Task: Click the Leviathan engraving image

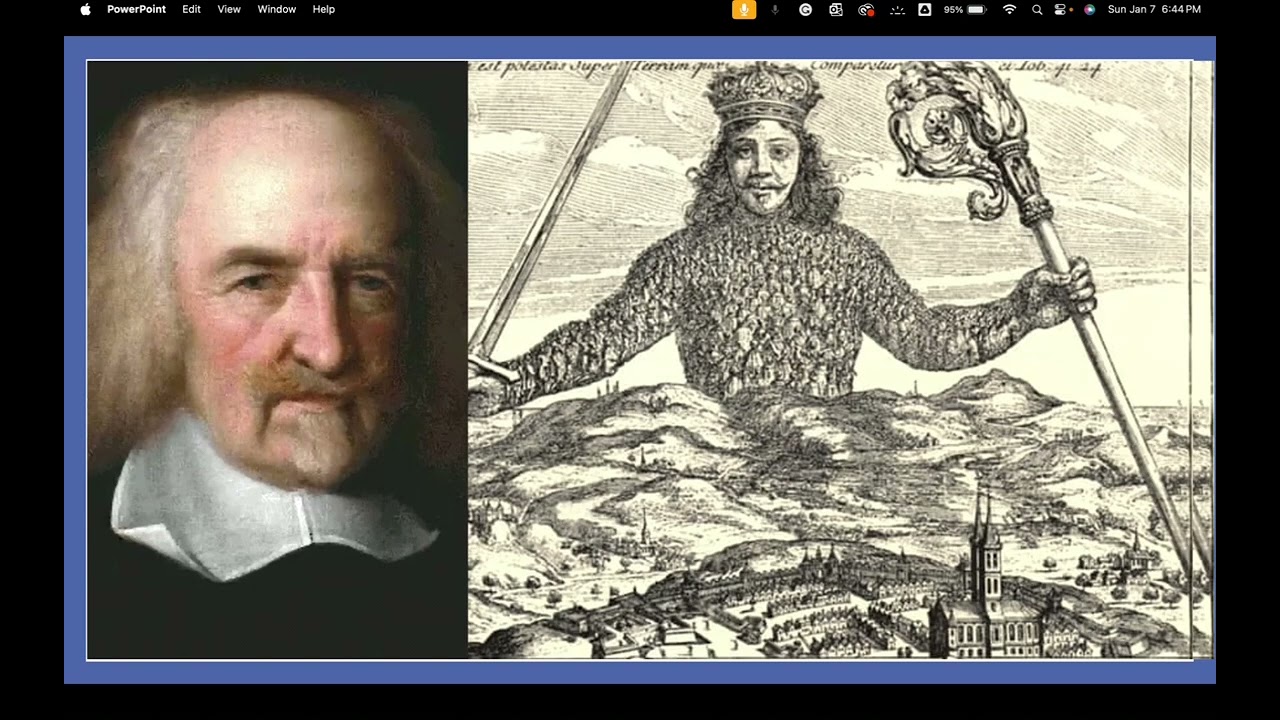Action: [840, 360]
